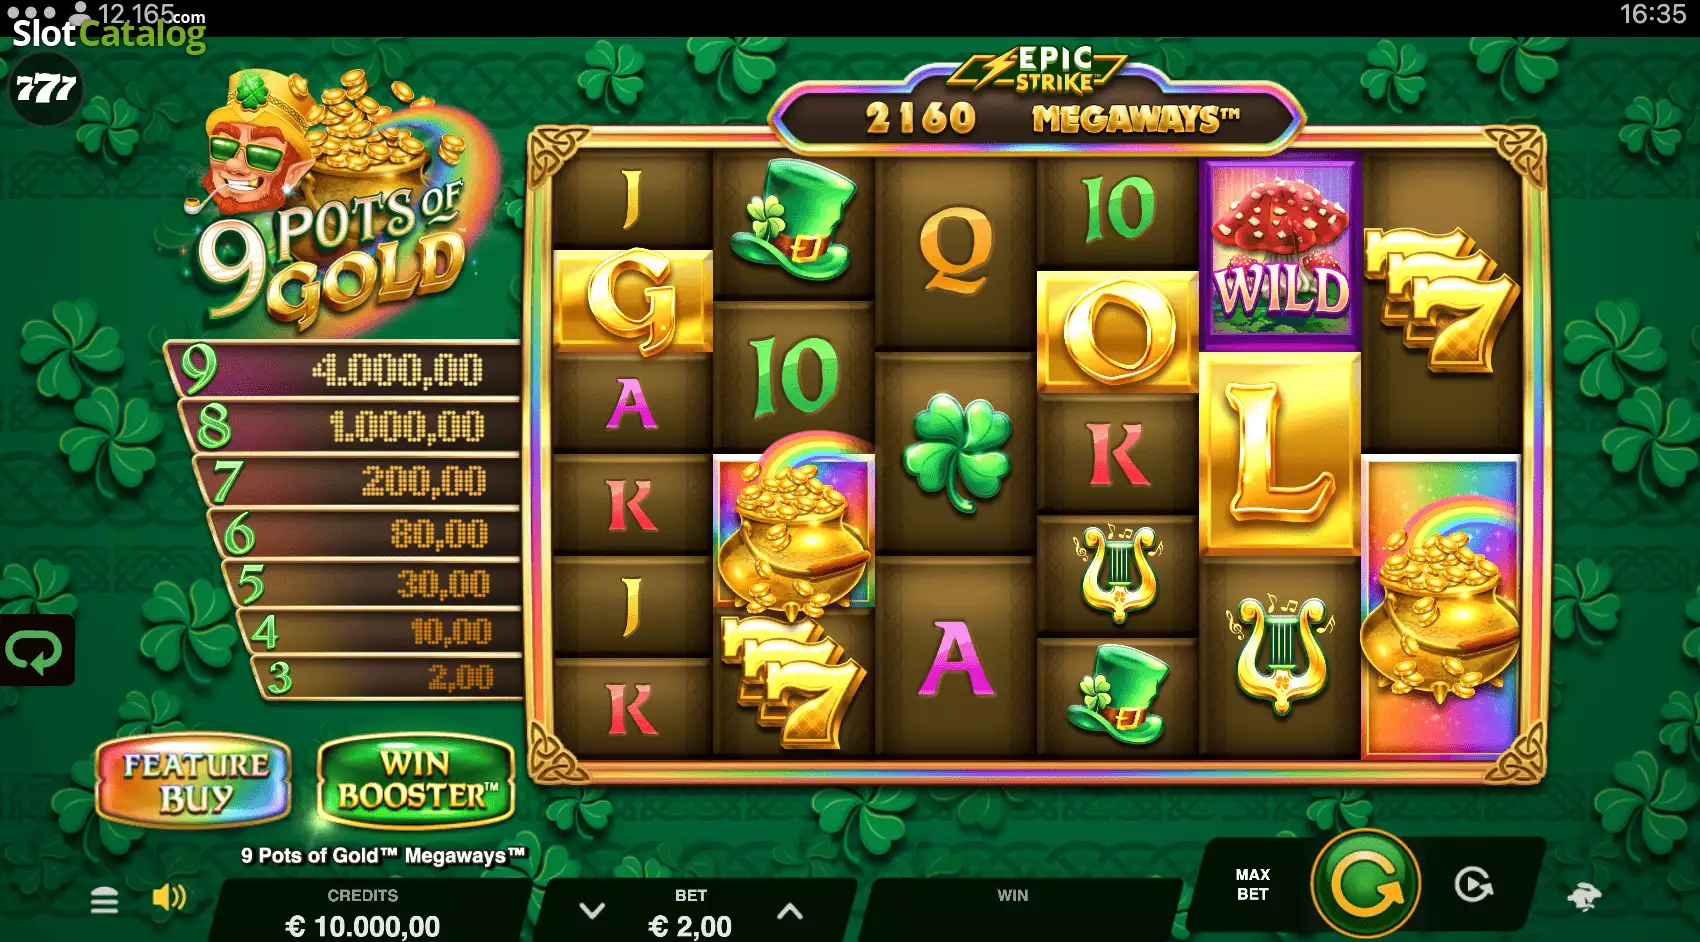The width and height of the screenshot is (1700, 942).
Task: Click the WILD mushroom symbol
Action: (x=1280, y=252)
